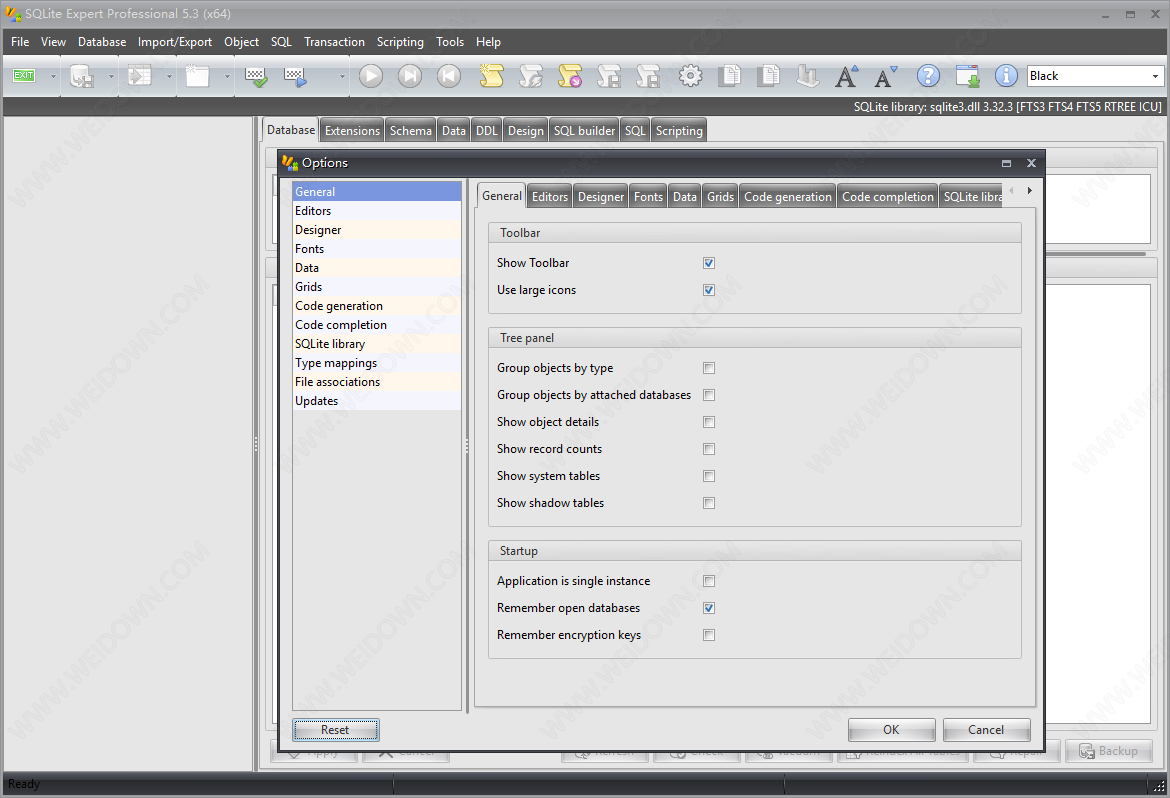Viewport: 1170px width, 798px height.
Task: Click the grey brush-holder toolbar icon
Action: (807, 75)
